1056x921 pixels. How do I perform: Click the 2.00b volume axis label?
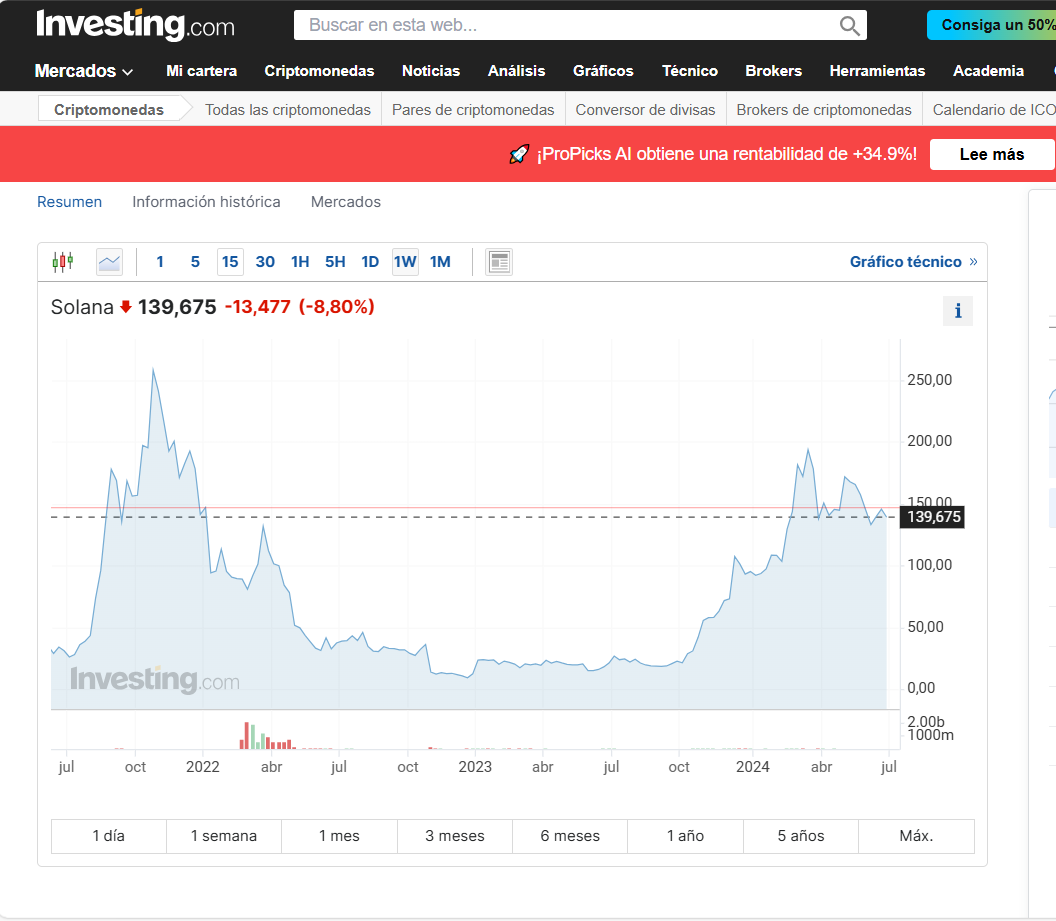click(926, 722)
